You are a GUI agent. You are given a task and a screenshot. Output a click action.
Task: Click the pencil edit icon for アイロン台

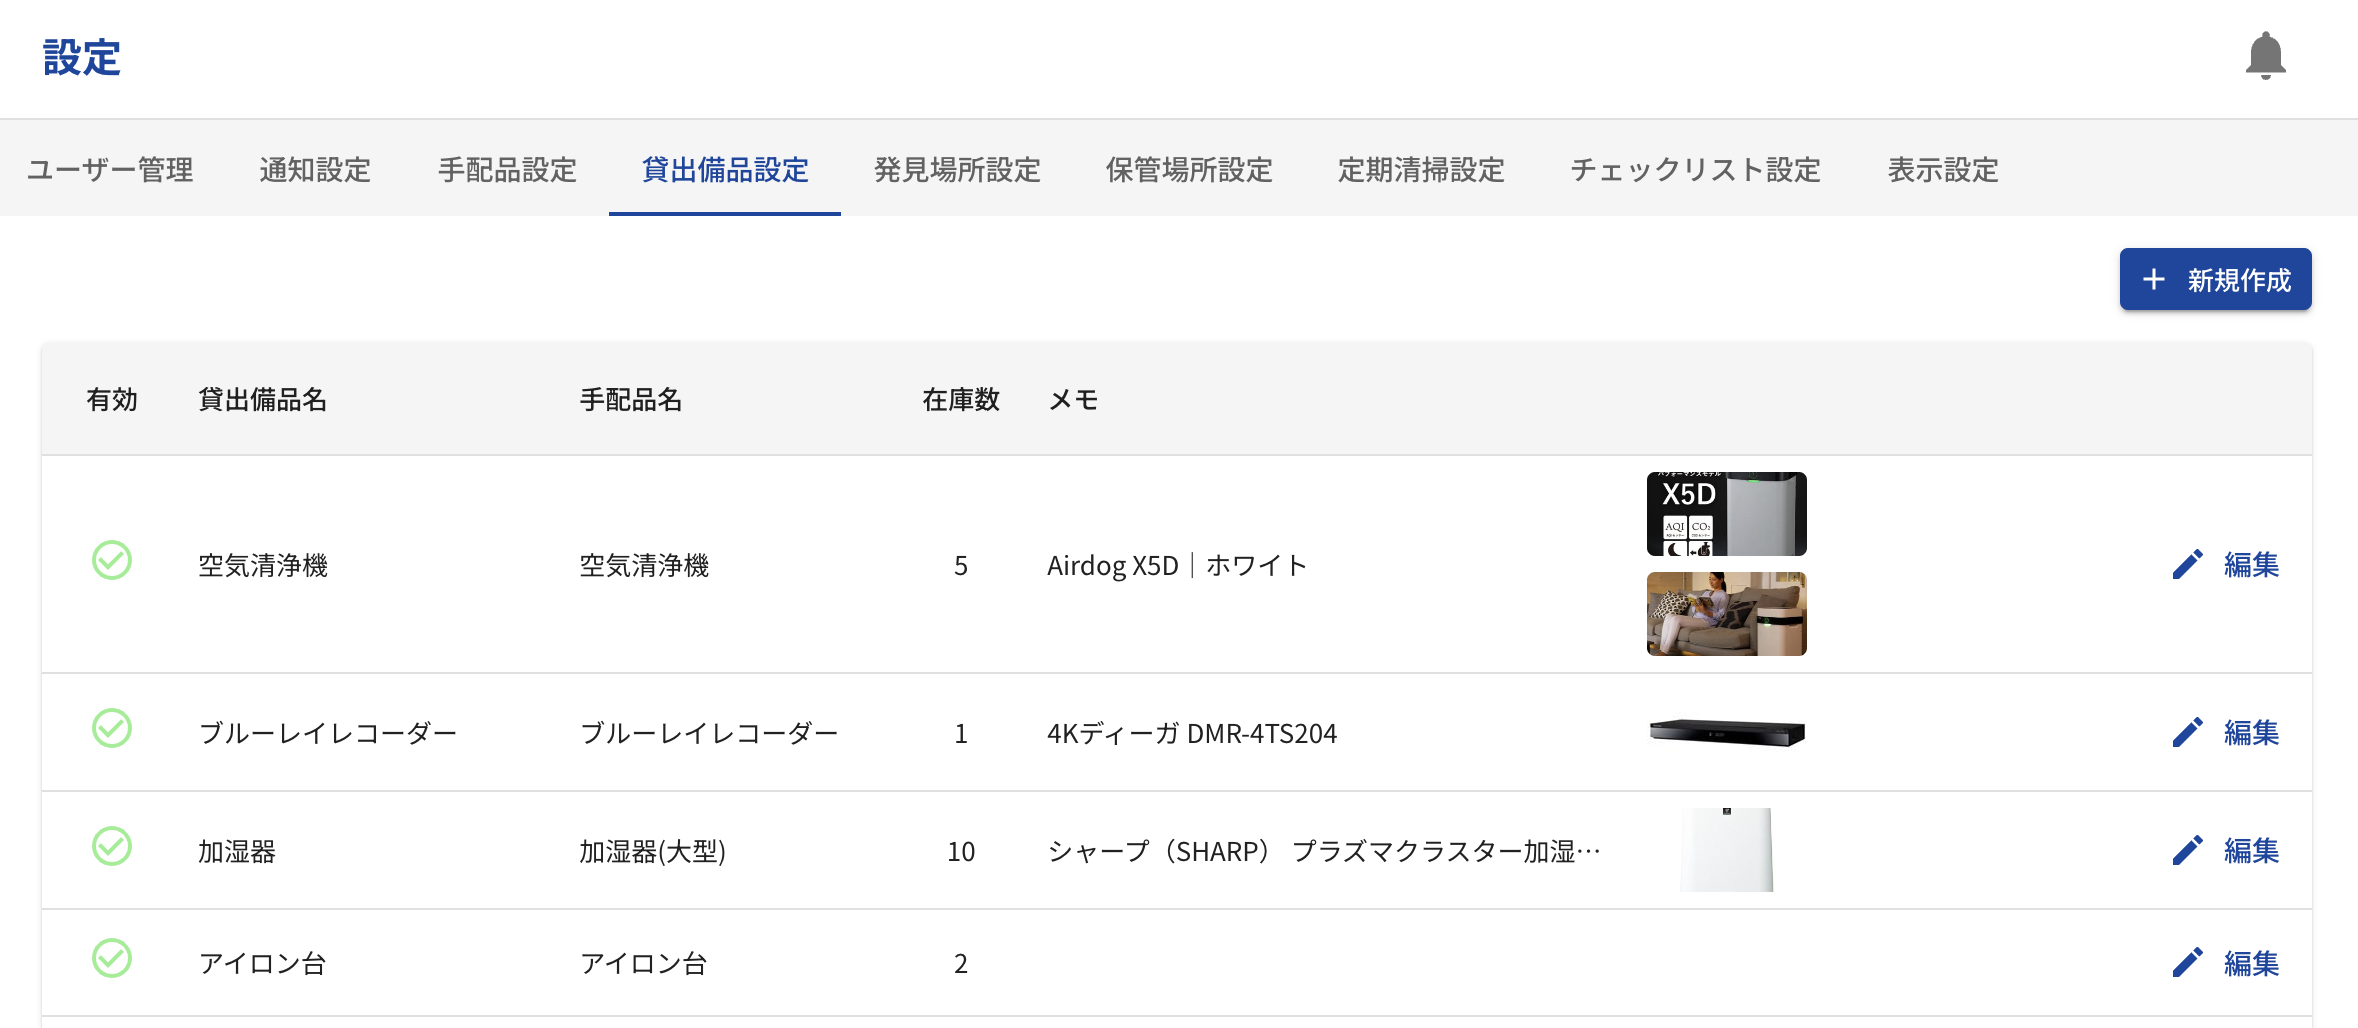[2187, 963]
